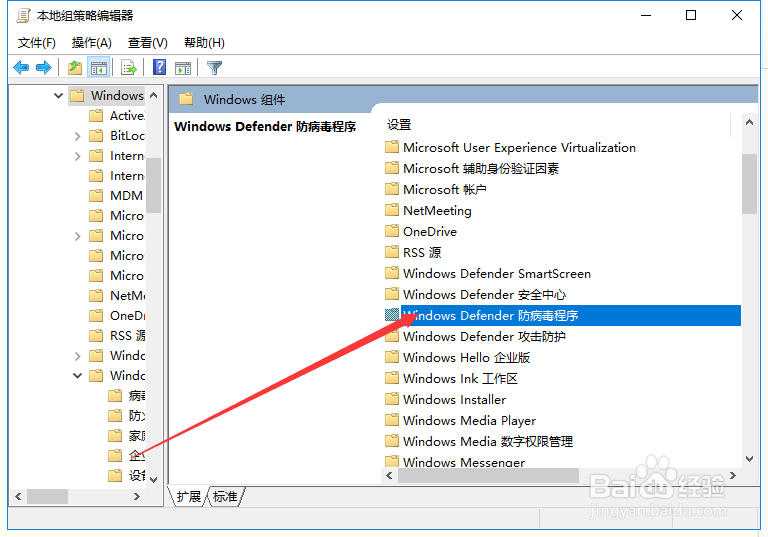
Task: Expand the Micro node below the first Micro
Action: [x=77, y=236]
